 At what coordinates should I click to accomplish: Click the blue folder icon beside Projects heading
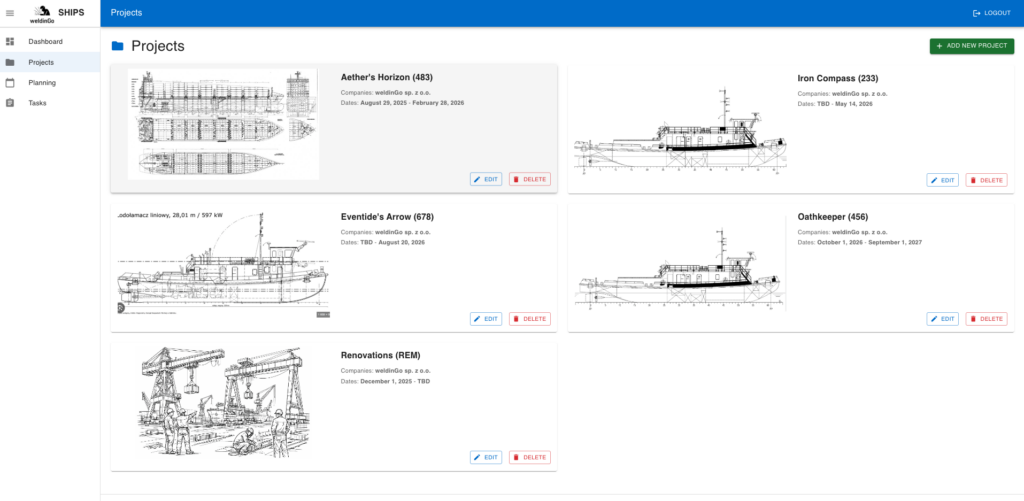118,46
